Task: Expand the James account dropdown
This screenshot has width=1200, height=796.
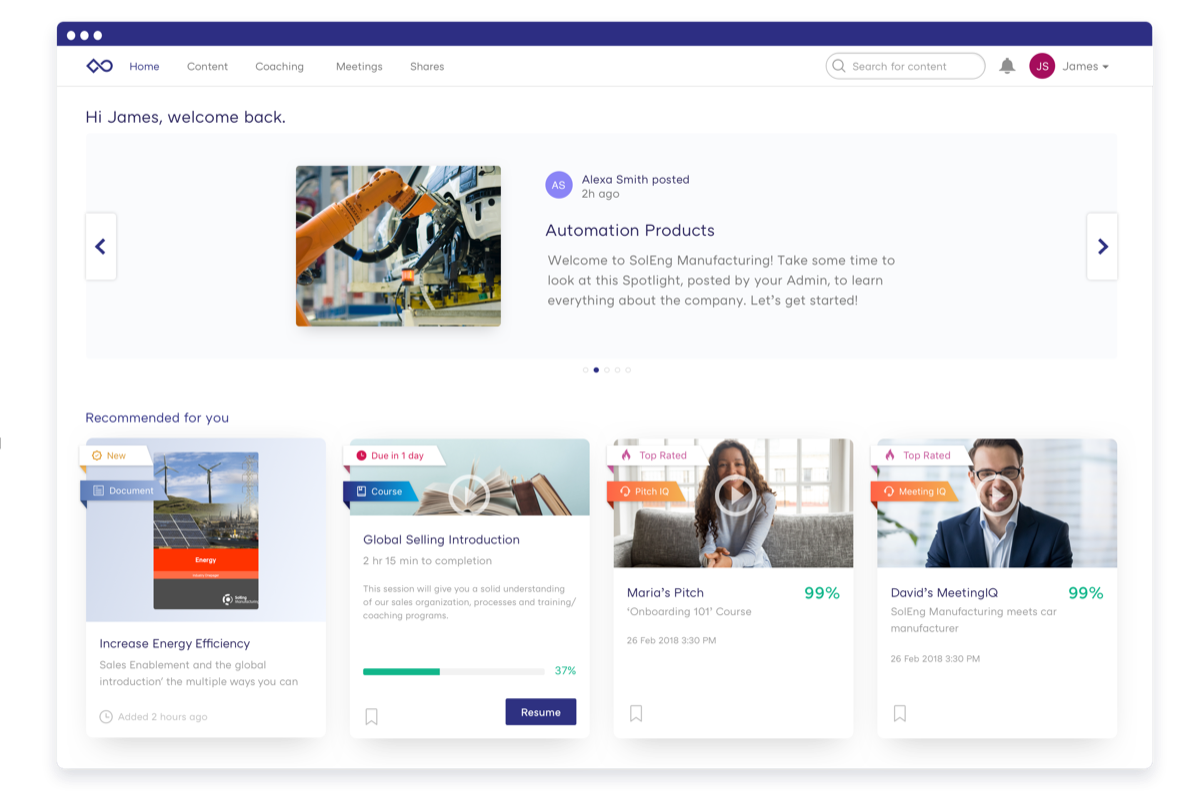Action: (1086, 67)
